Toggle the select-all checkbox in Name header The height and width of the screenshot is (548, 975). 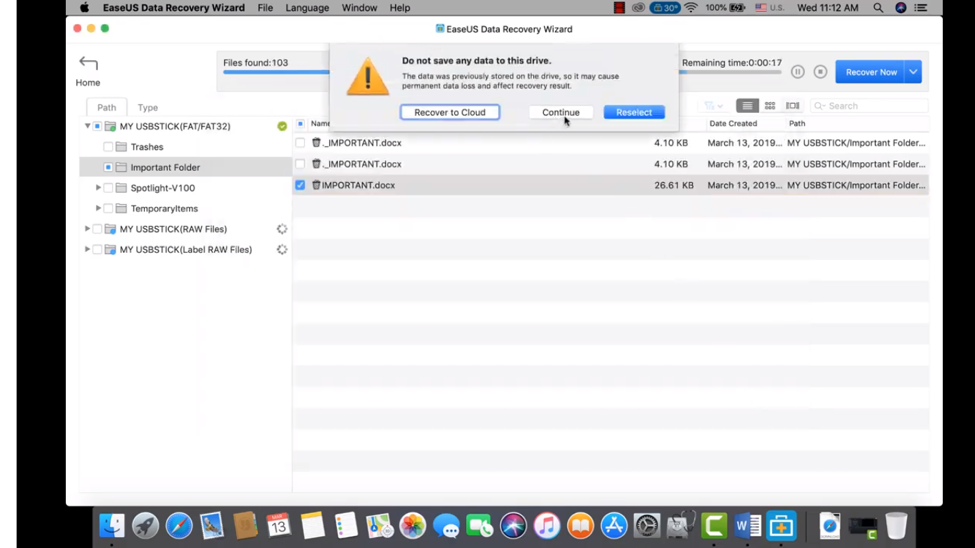point(300,123)
